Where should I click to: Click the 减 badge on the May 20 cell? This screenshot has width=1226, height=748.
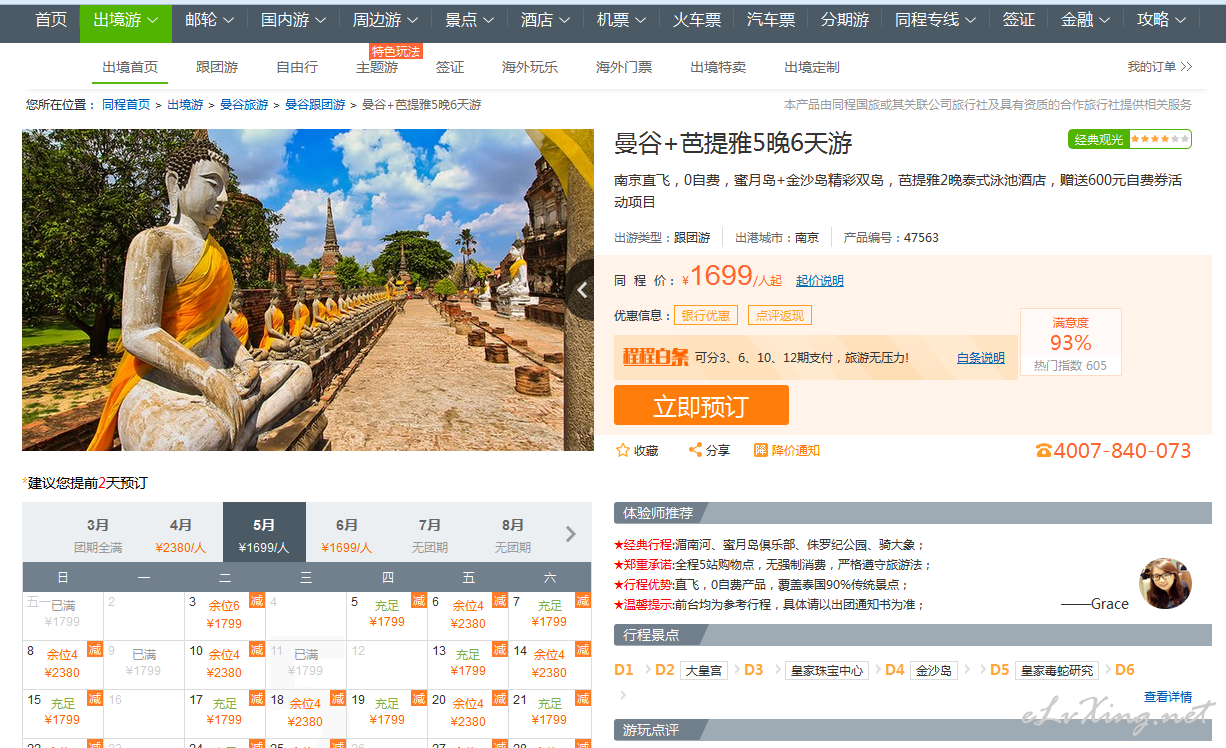(500, 698)
